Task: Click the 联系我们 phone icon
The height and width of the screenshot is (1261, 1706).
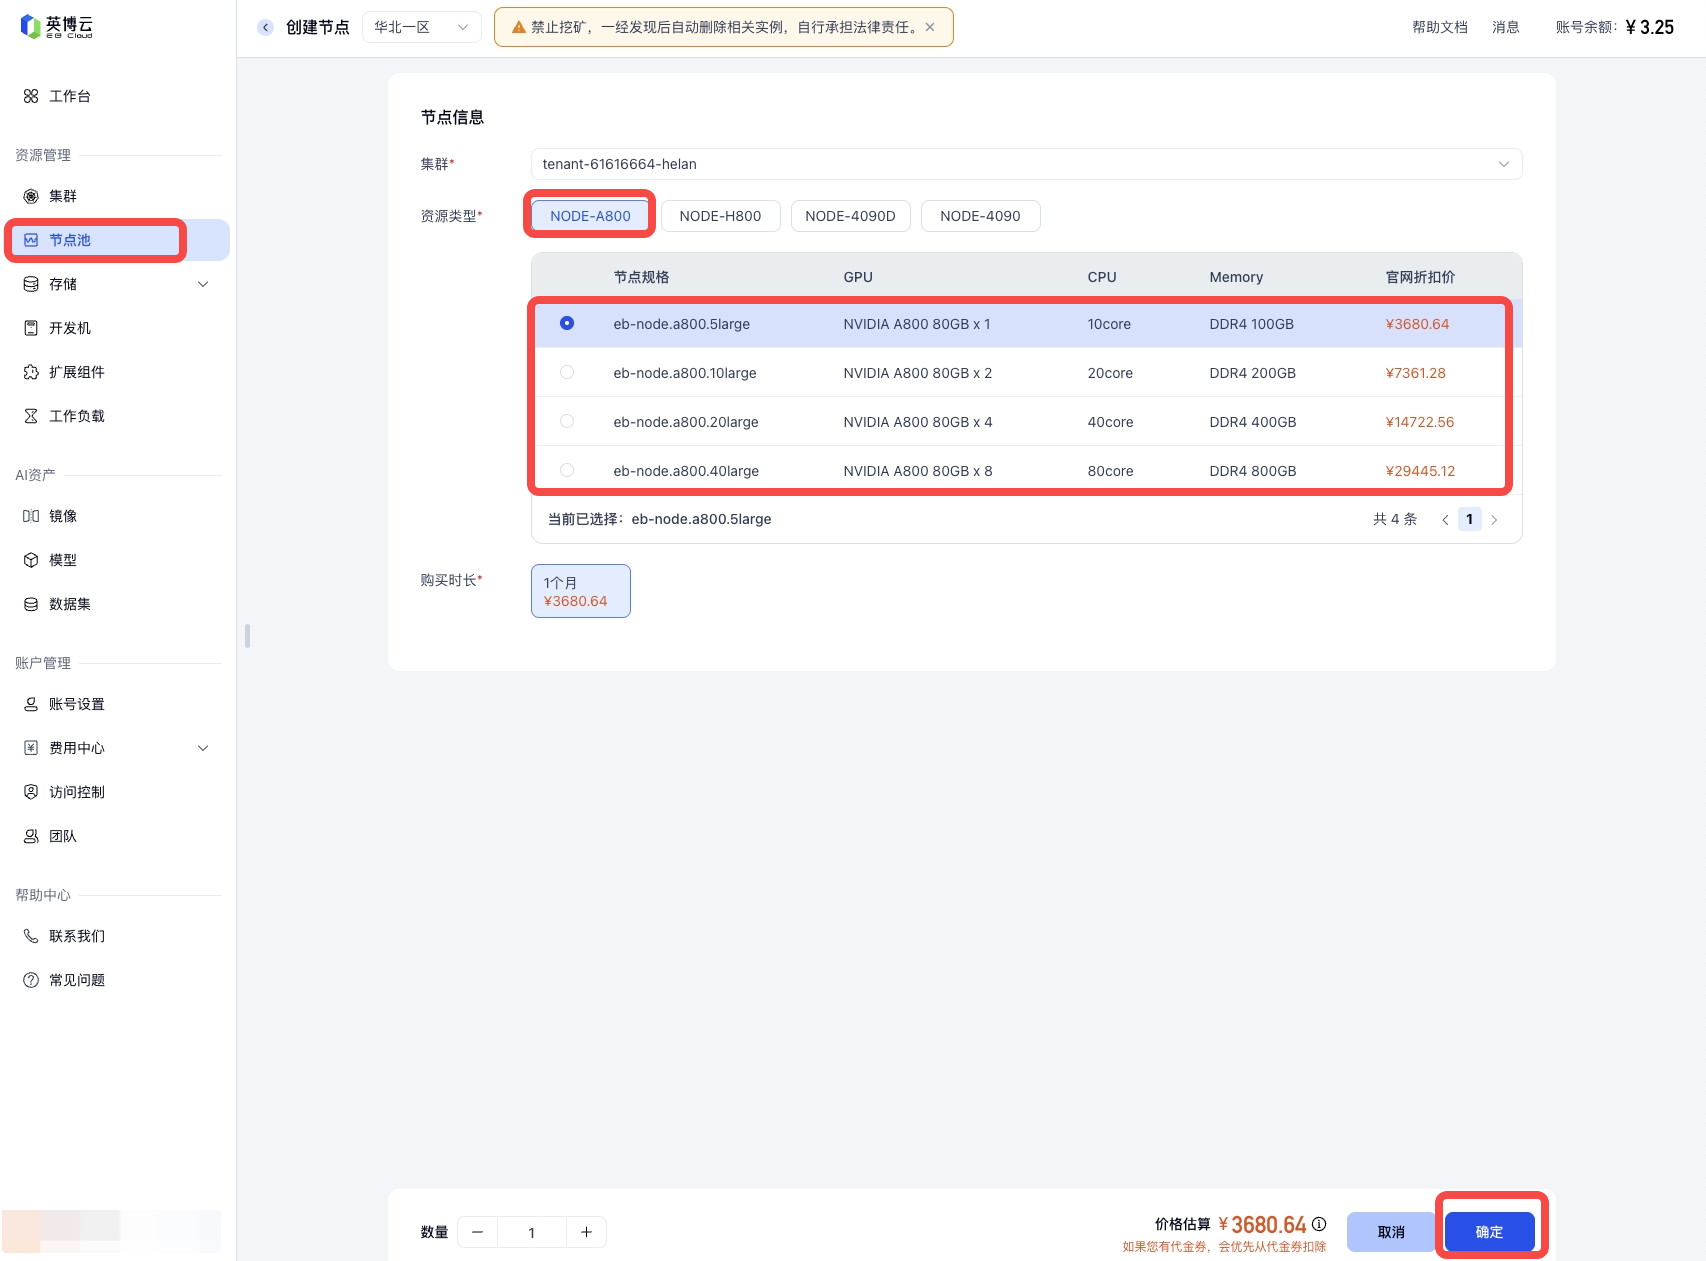Action: point(31,936)
